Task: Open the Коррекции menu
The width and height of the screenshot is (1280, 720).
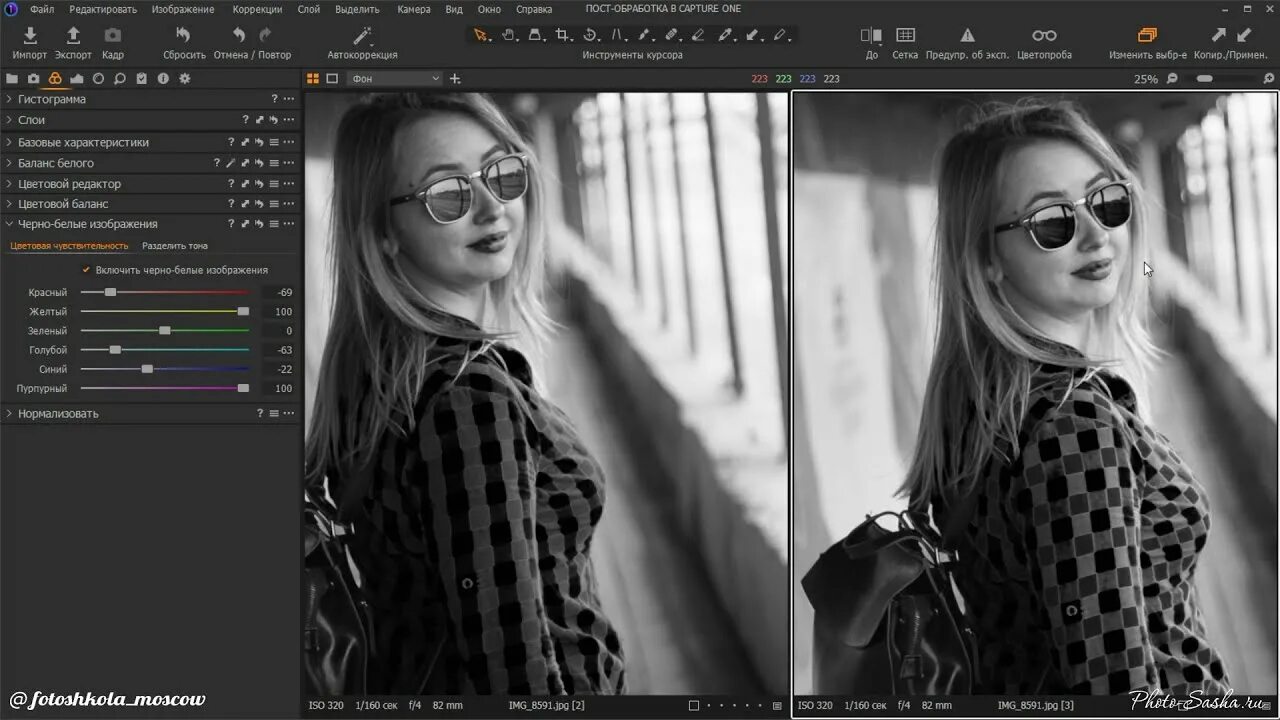Action: (x=257, y=9)
